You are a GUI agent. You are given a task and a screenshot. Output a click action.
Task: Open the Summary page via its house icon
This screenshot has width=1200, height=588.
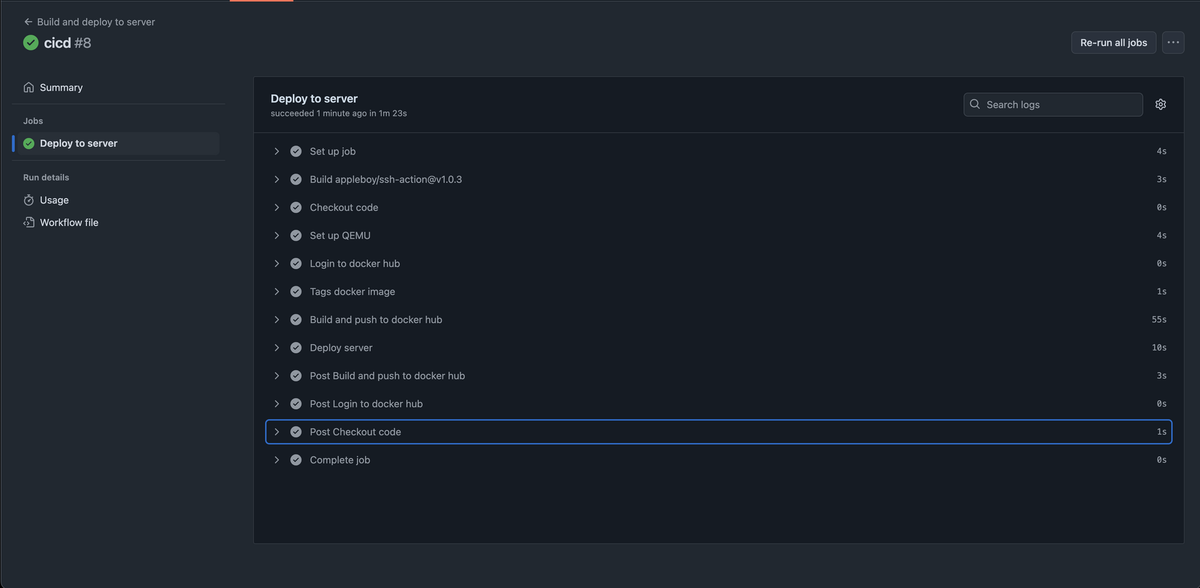coord(28,87)
